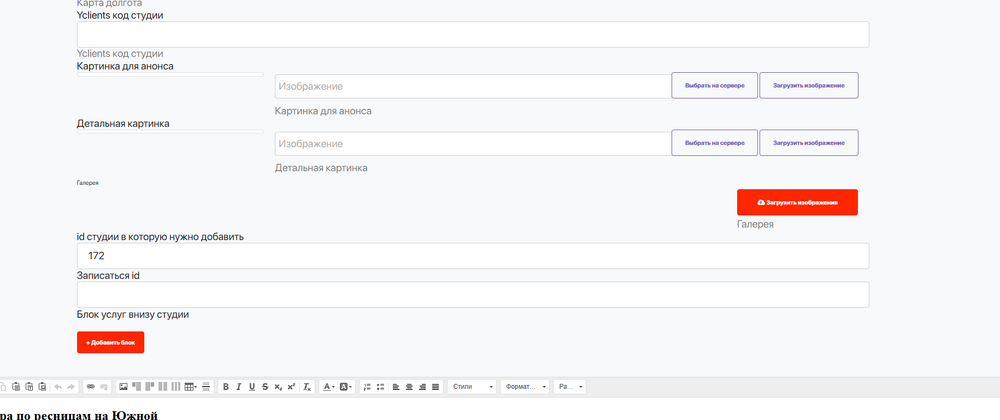Apply strikethrough text formatting
This screenshot has width=1000, height=420.
pos(265,386)
